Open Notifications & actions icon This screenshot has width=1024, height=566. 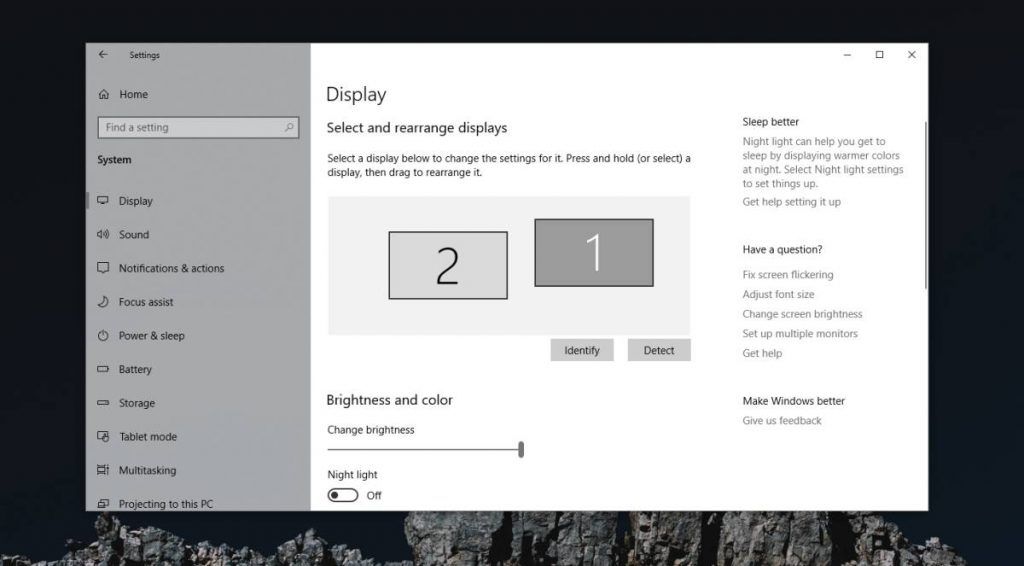click(103, 268)
